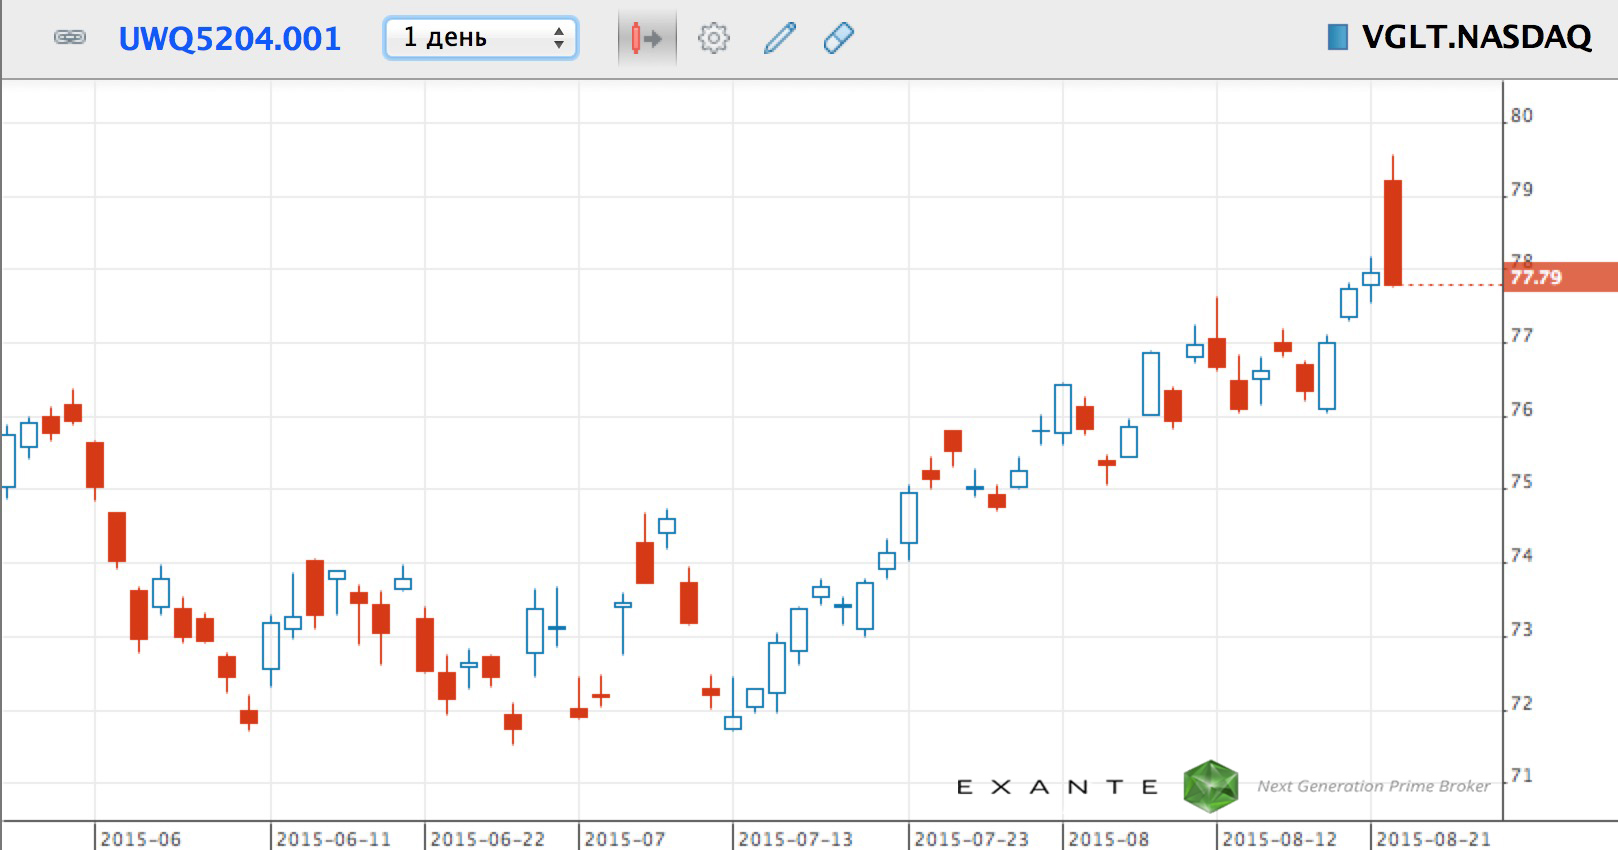1618x850 pixels.
Task: Select the eraser tool
Action: point(838,39)
